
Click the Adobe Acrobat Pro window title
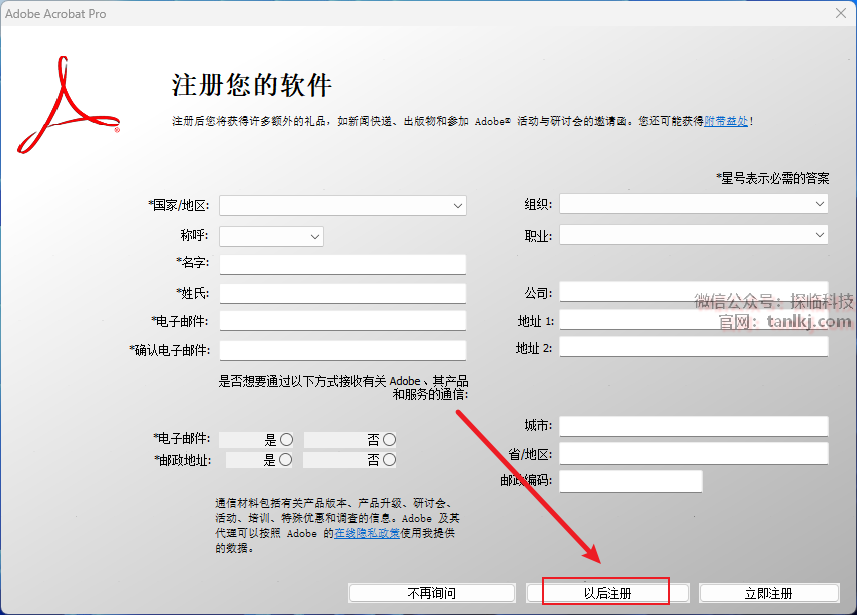(56, 14)
